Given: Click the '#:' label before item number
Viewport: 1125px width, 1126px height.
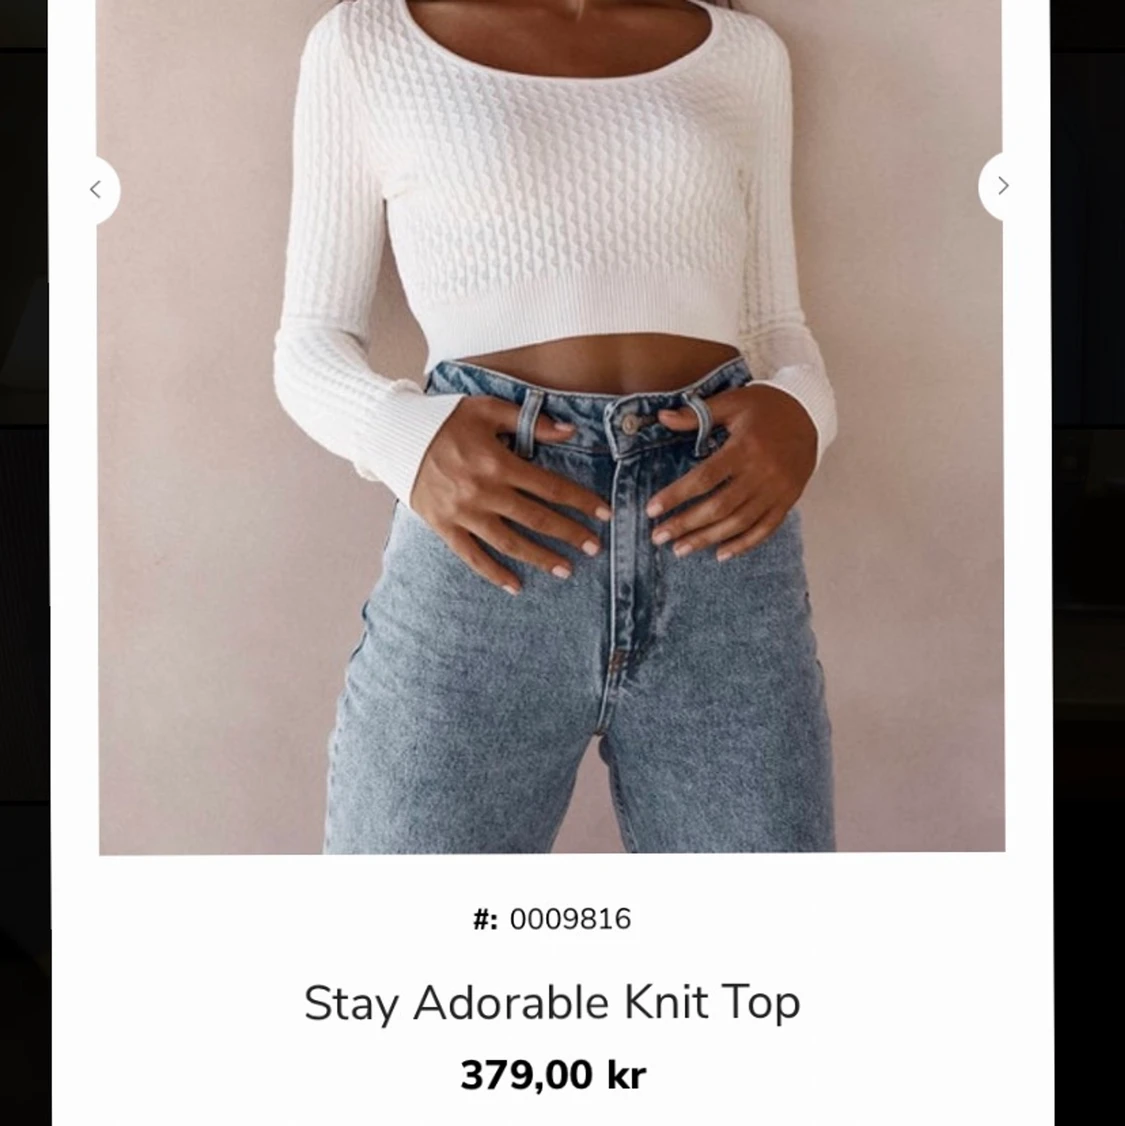Looking at the screenshot, I should [485, 919].
